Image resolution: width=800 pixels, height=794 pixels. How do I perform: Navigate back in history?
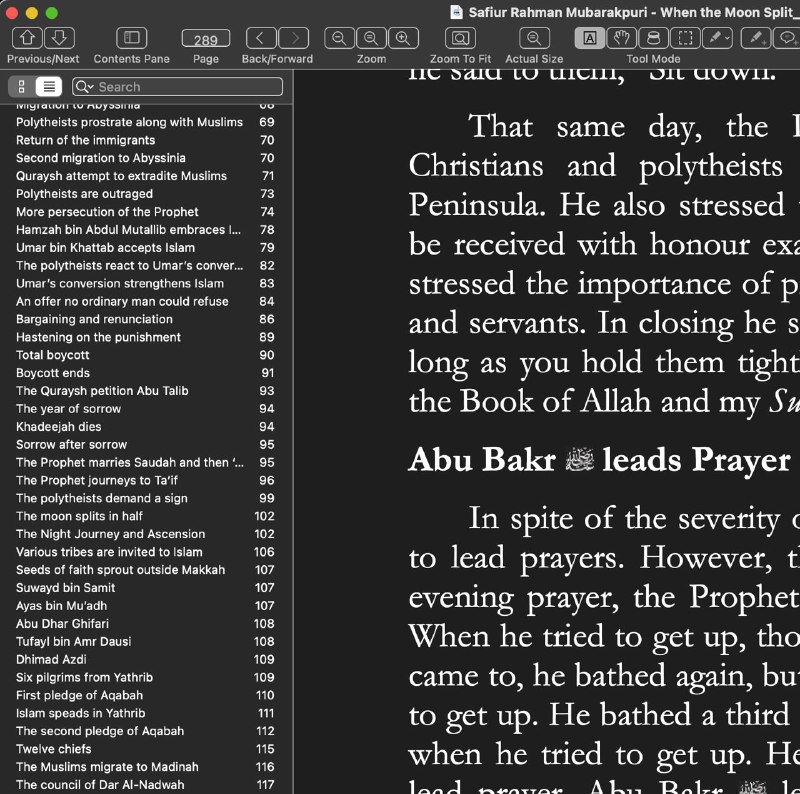(x=261, y=38)
